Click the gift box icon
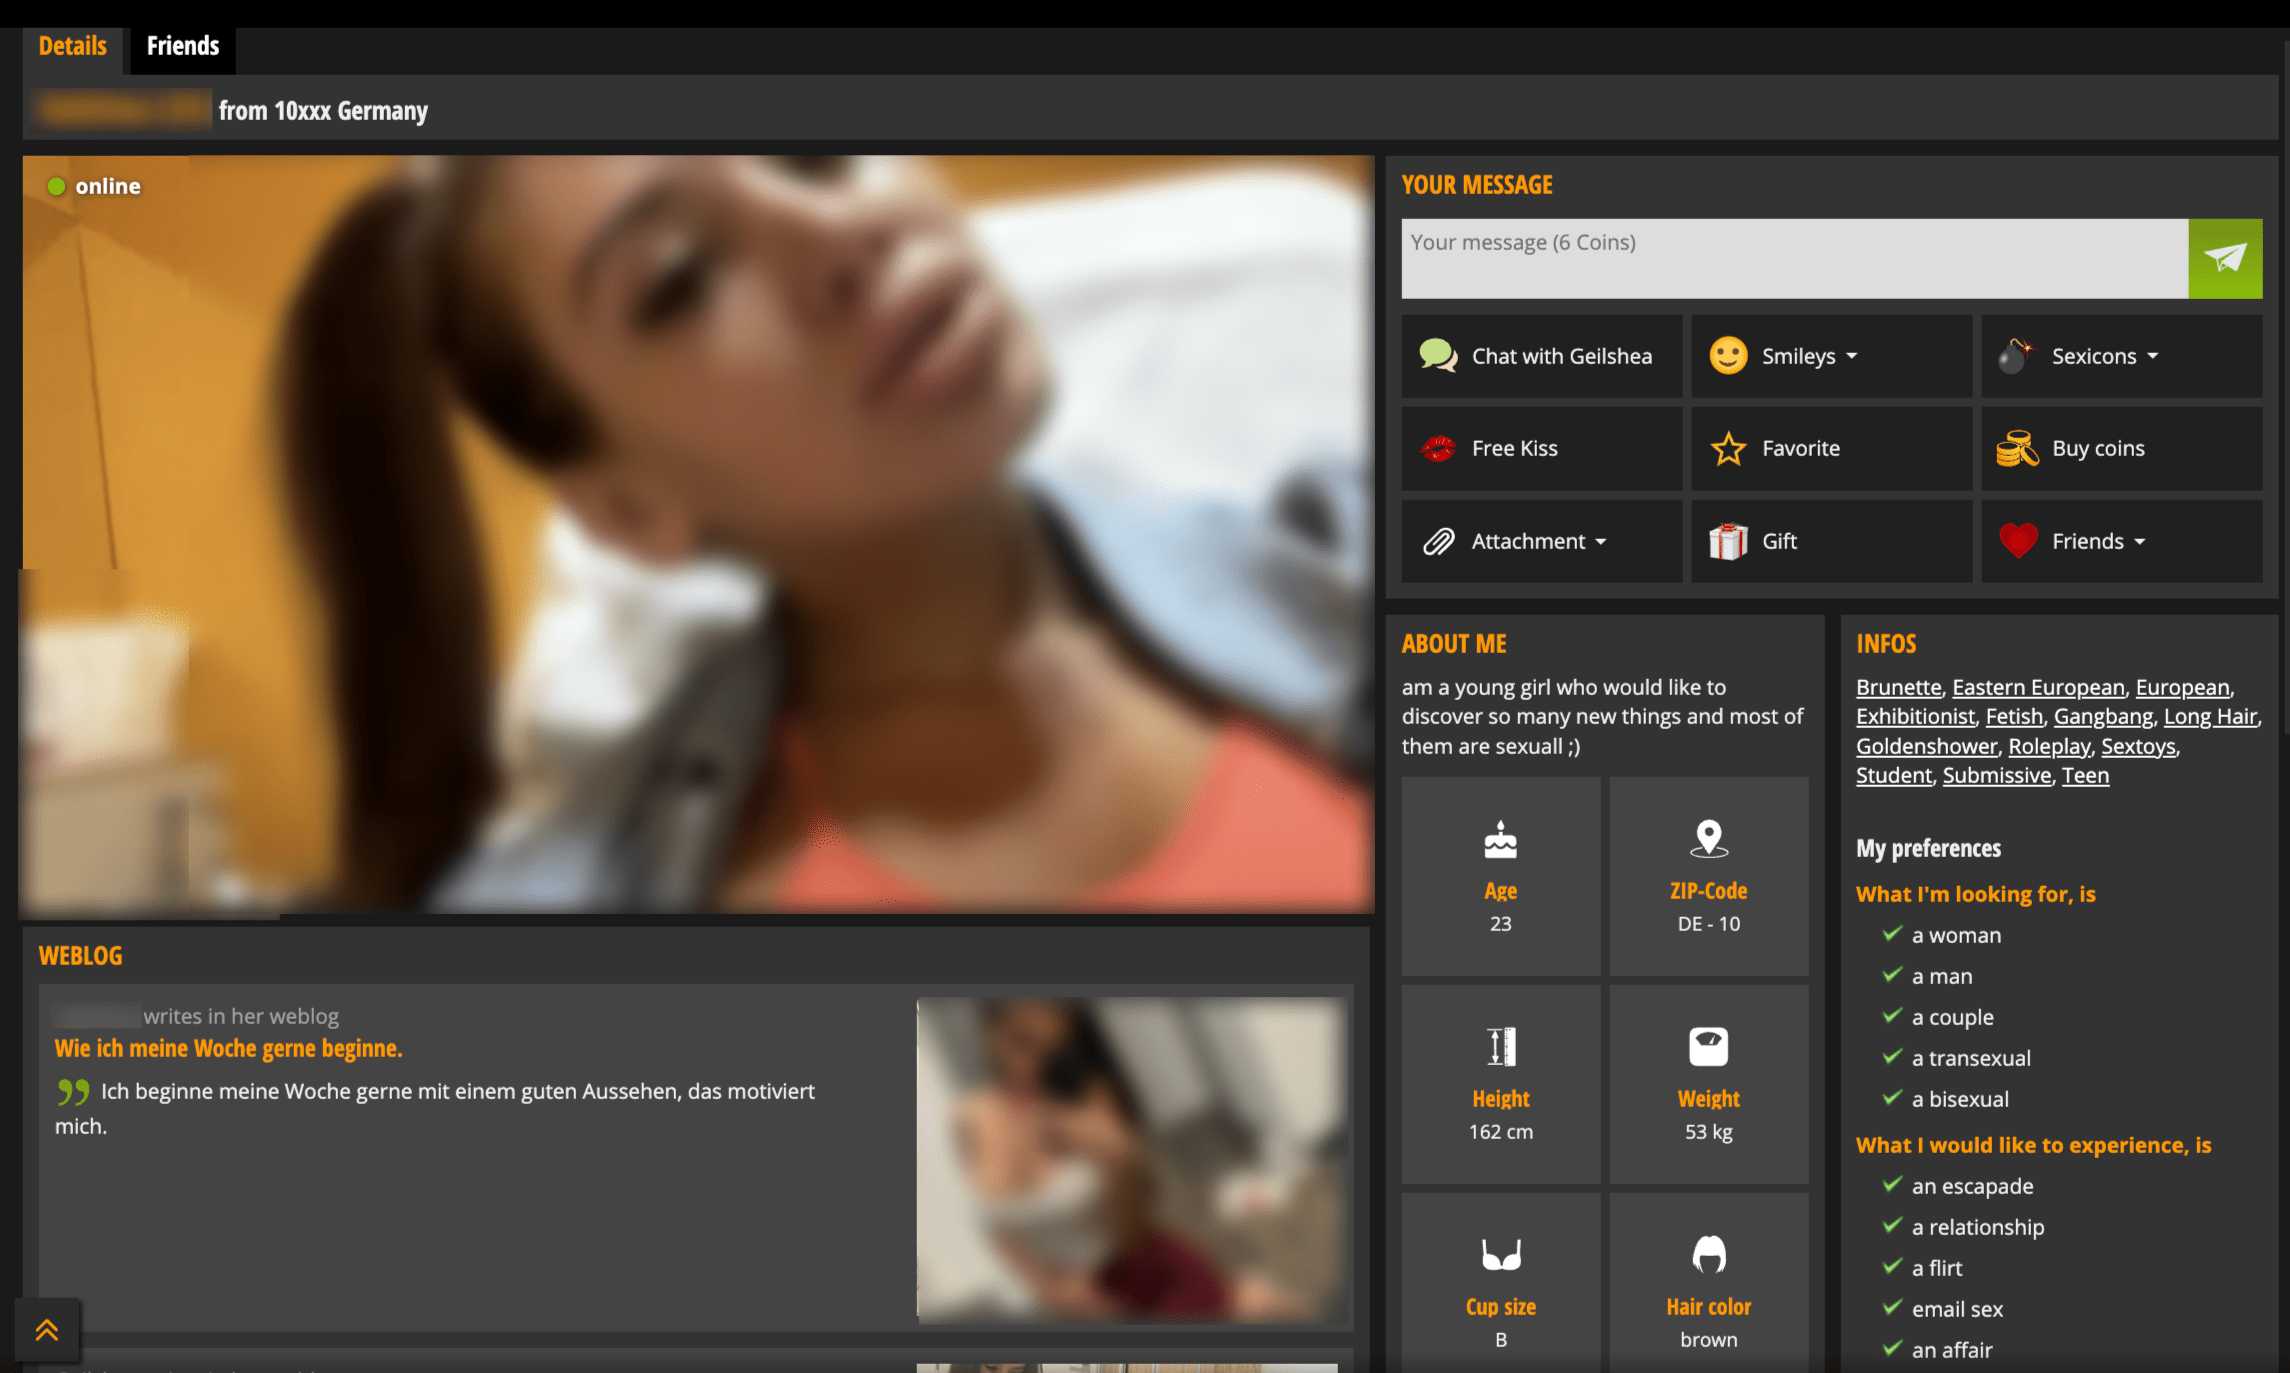This screenshot has height=1373, width=2290. (x=1728, y=541)
